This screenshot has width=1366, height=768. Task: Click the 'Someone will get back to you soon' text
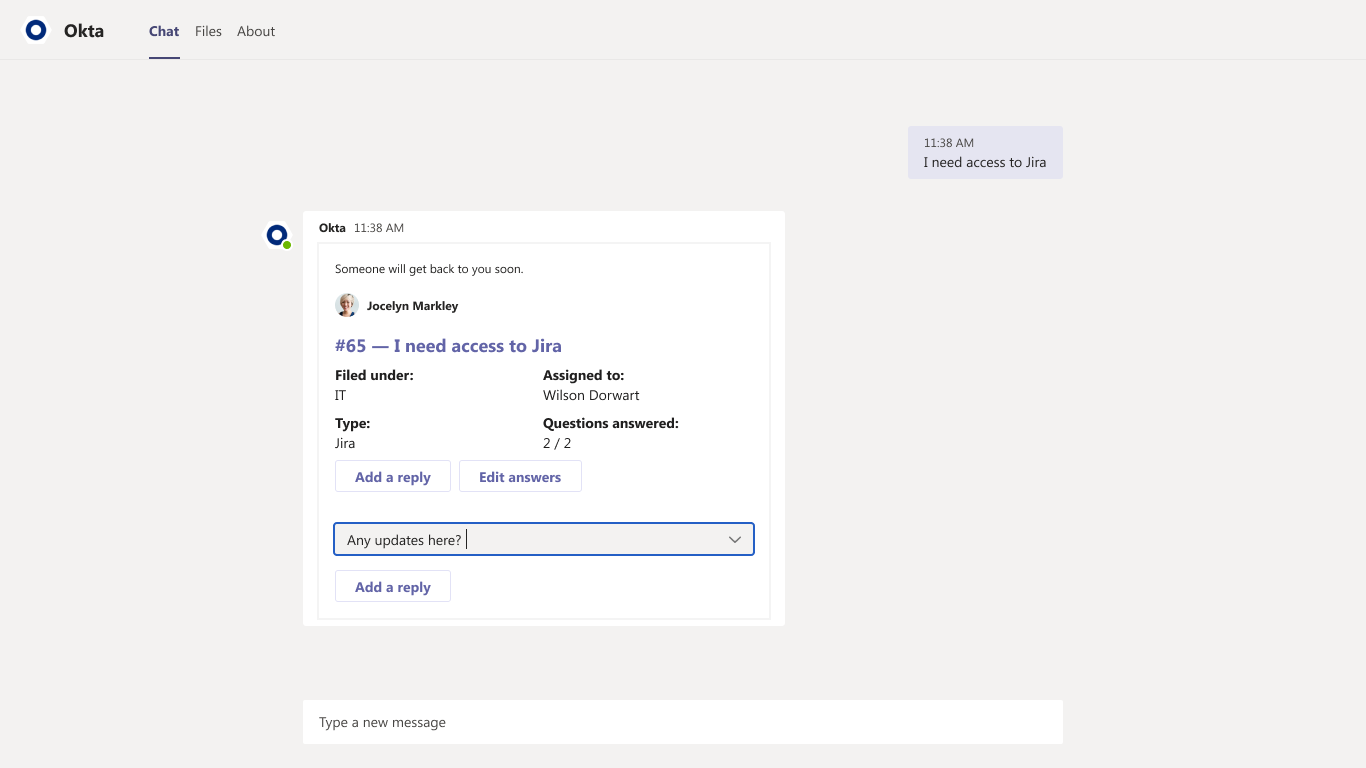tap(429, 269)
